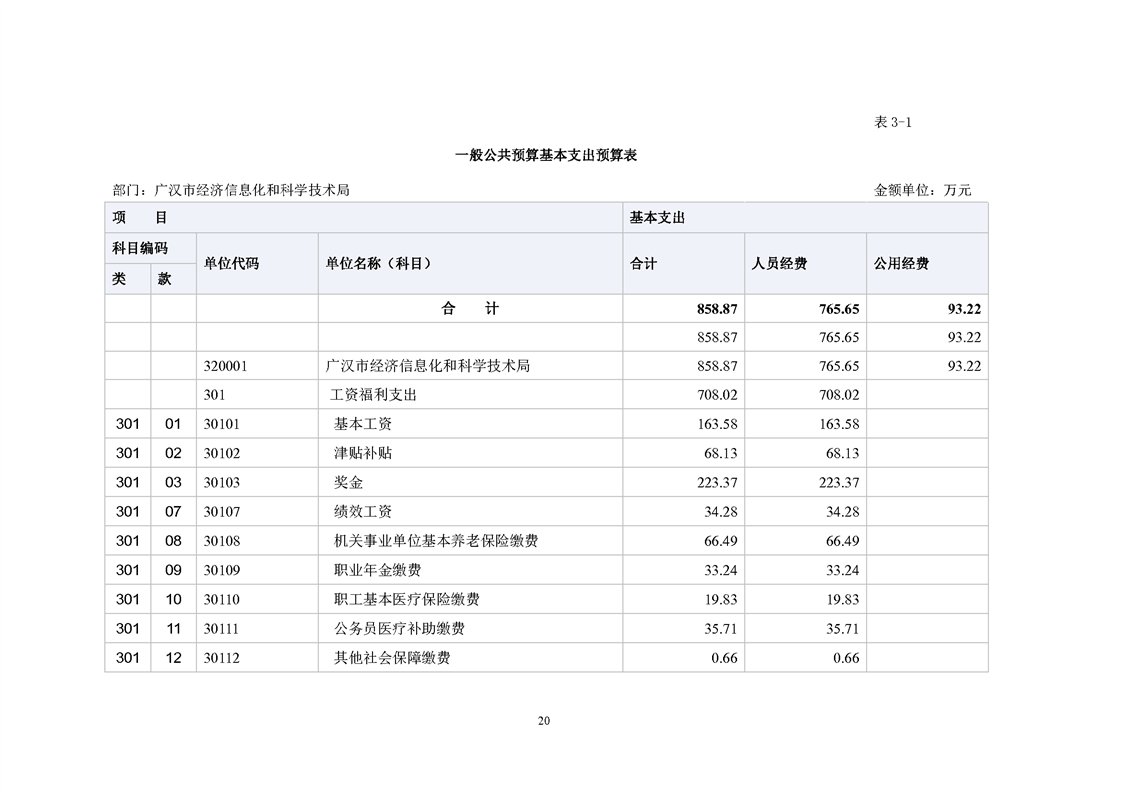
Task: Click page number 20
Action: 544,721
